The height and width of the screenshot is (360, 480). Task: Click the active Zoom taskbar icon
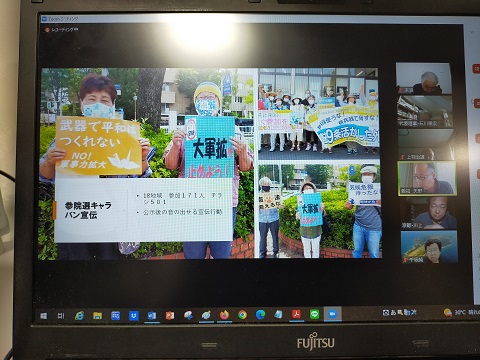pos(332,314)
